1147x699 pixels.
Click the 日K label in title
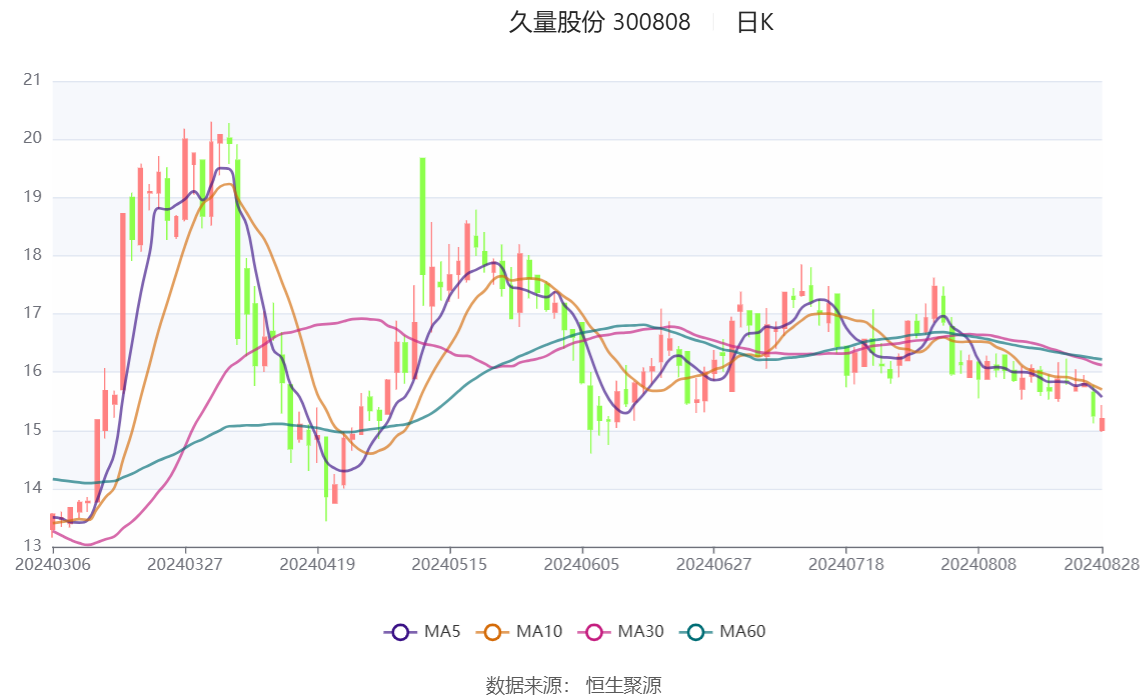pos(755,23)
